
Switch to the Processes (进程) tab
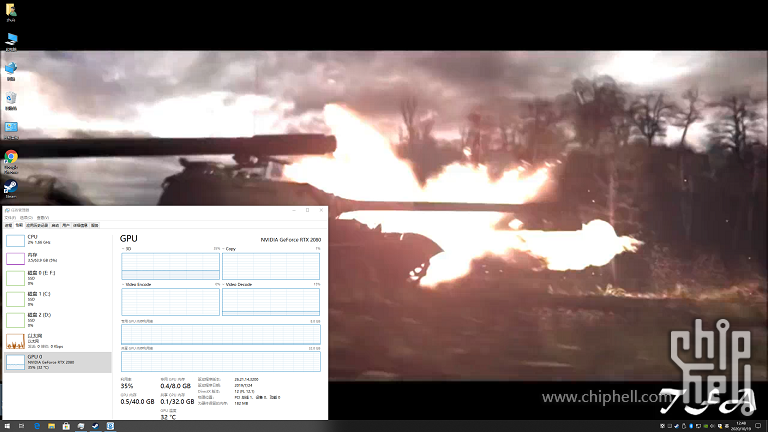(9, 225)
